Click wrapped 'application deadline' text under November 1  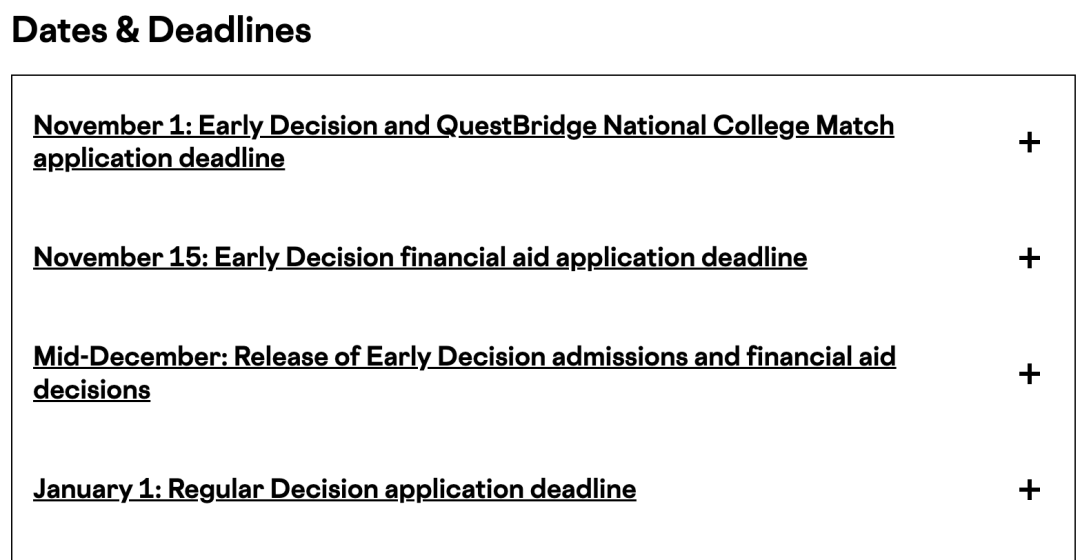coord(159,158)
